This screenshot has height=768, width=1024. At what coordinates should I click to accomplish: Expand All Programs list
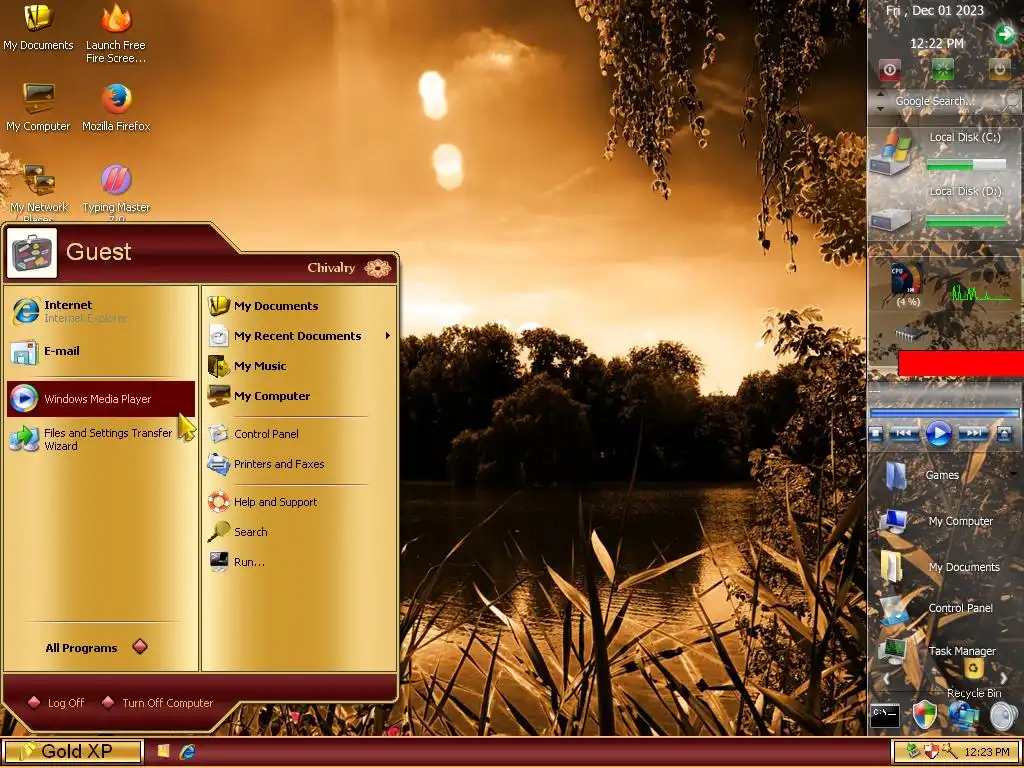(95, 647)
